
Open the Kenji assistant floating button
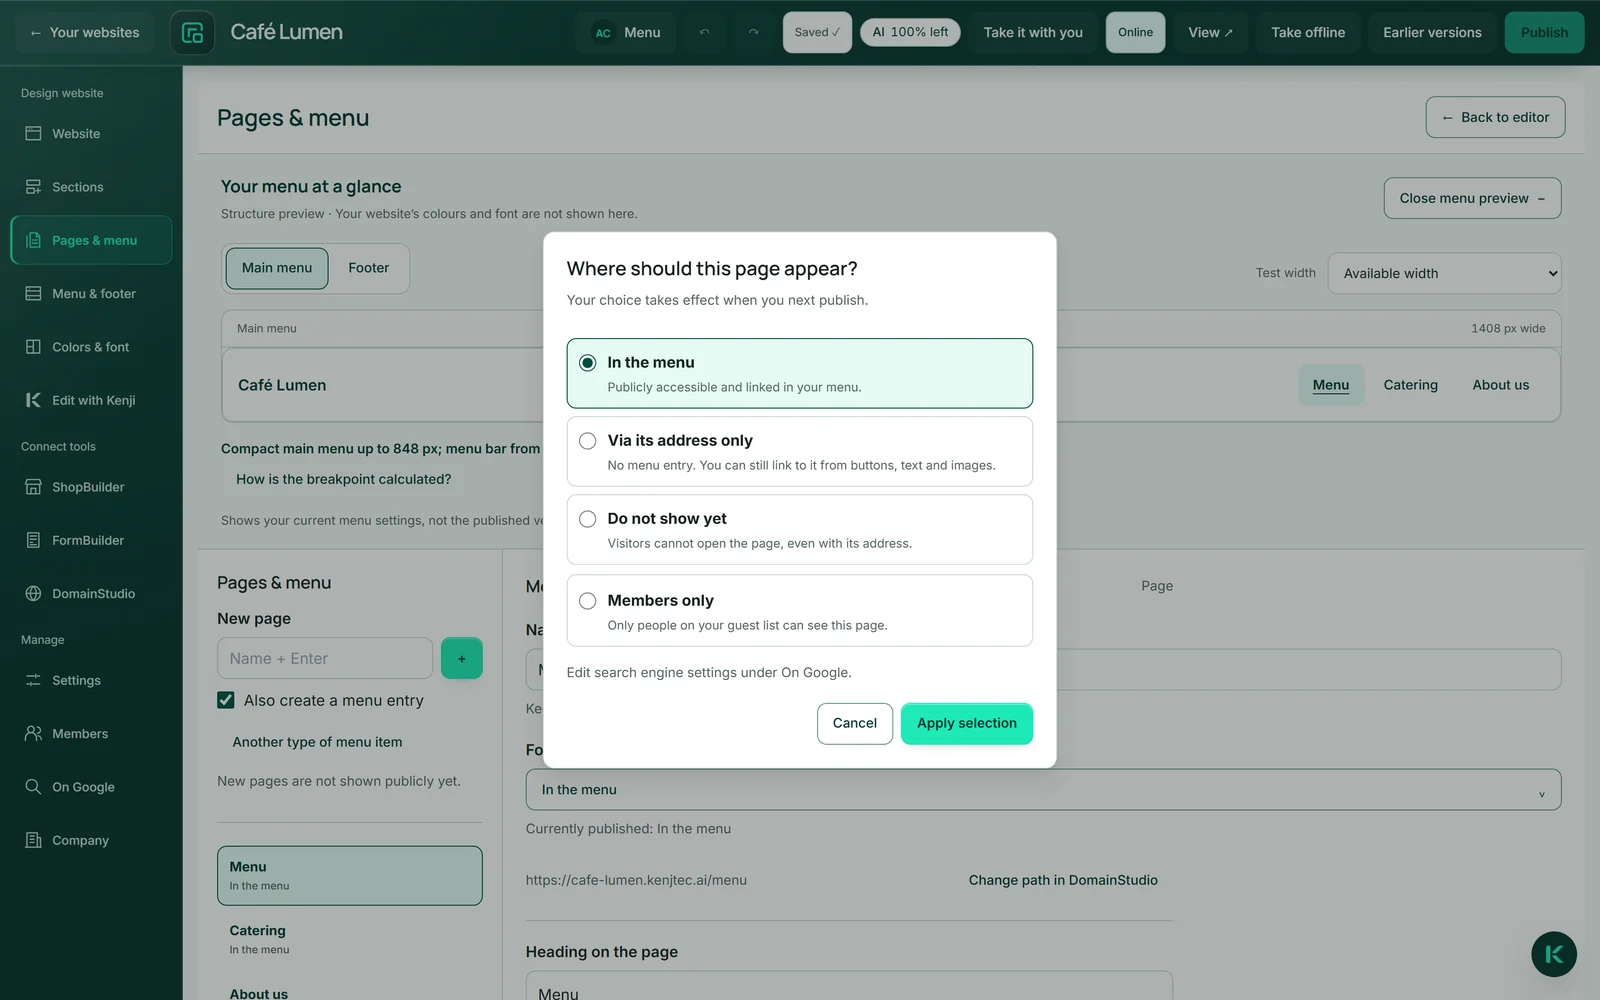1553,954
